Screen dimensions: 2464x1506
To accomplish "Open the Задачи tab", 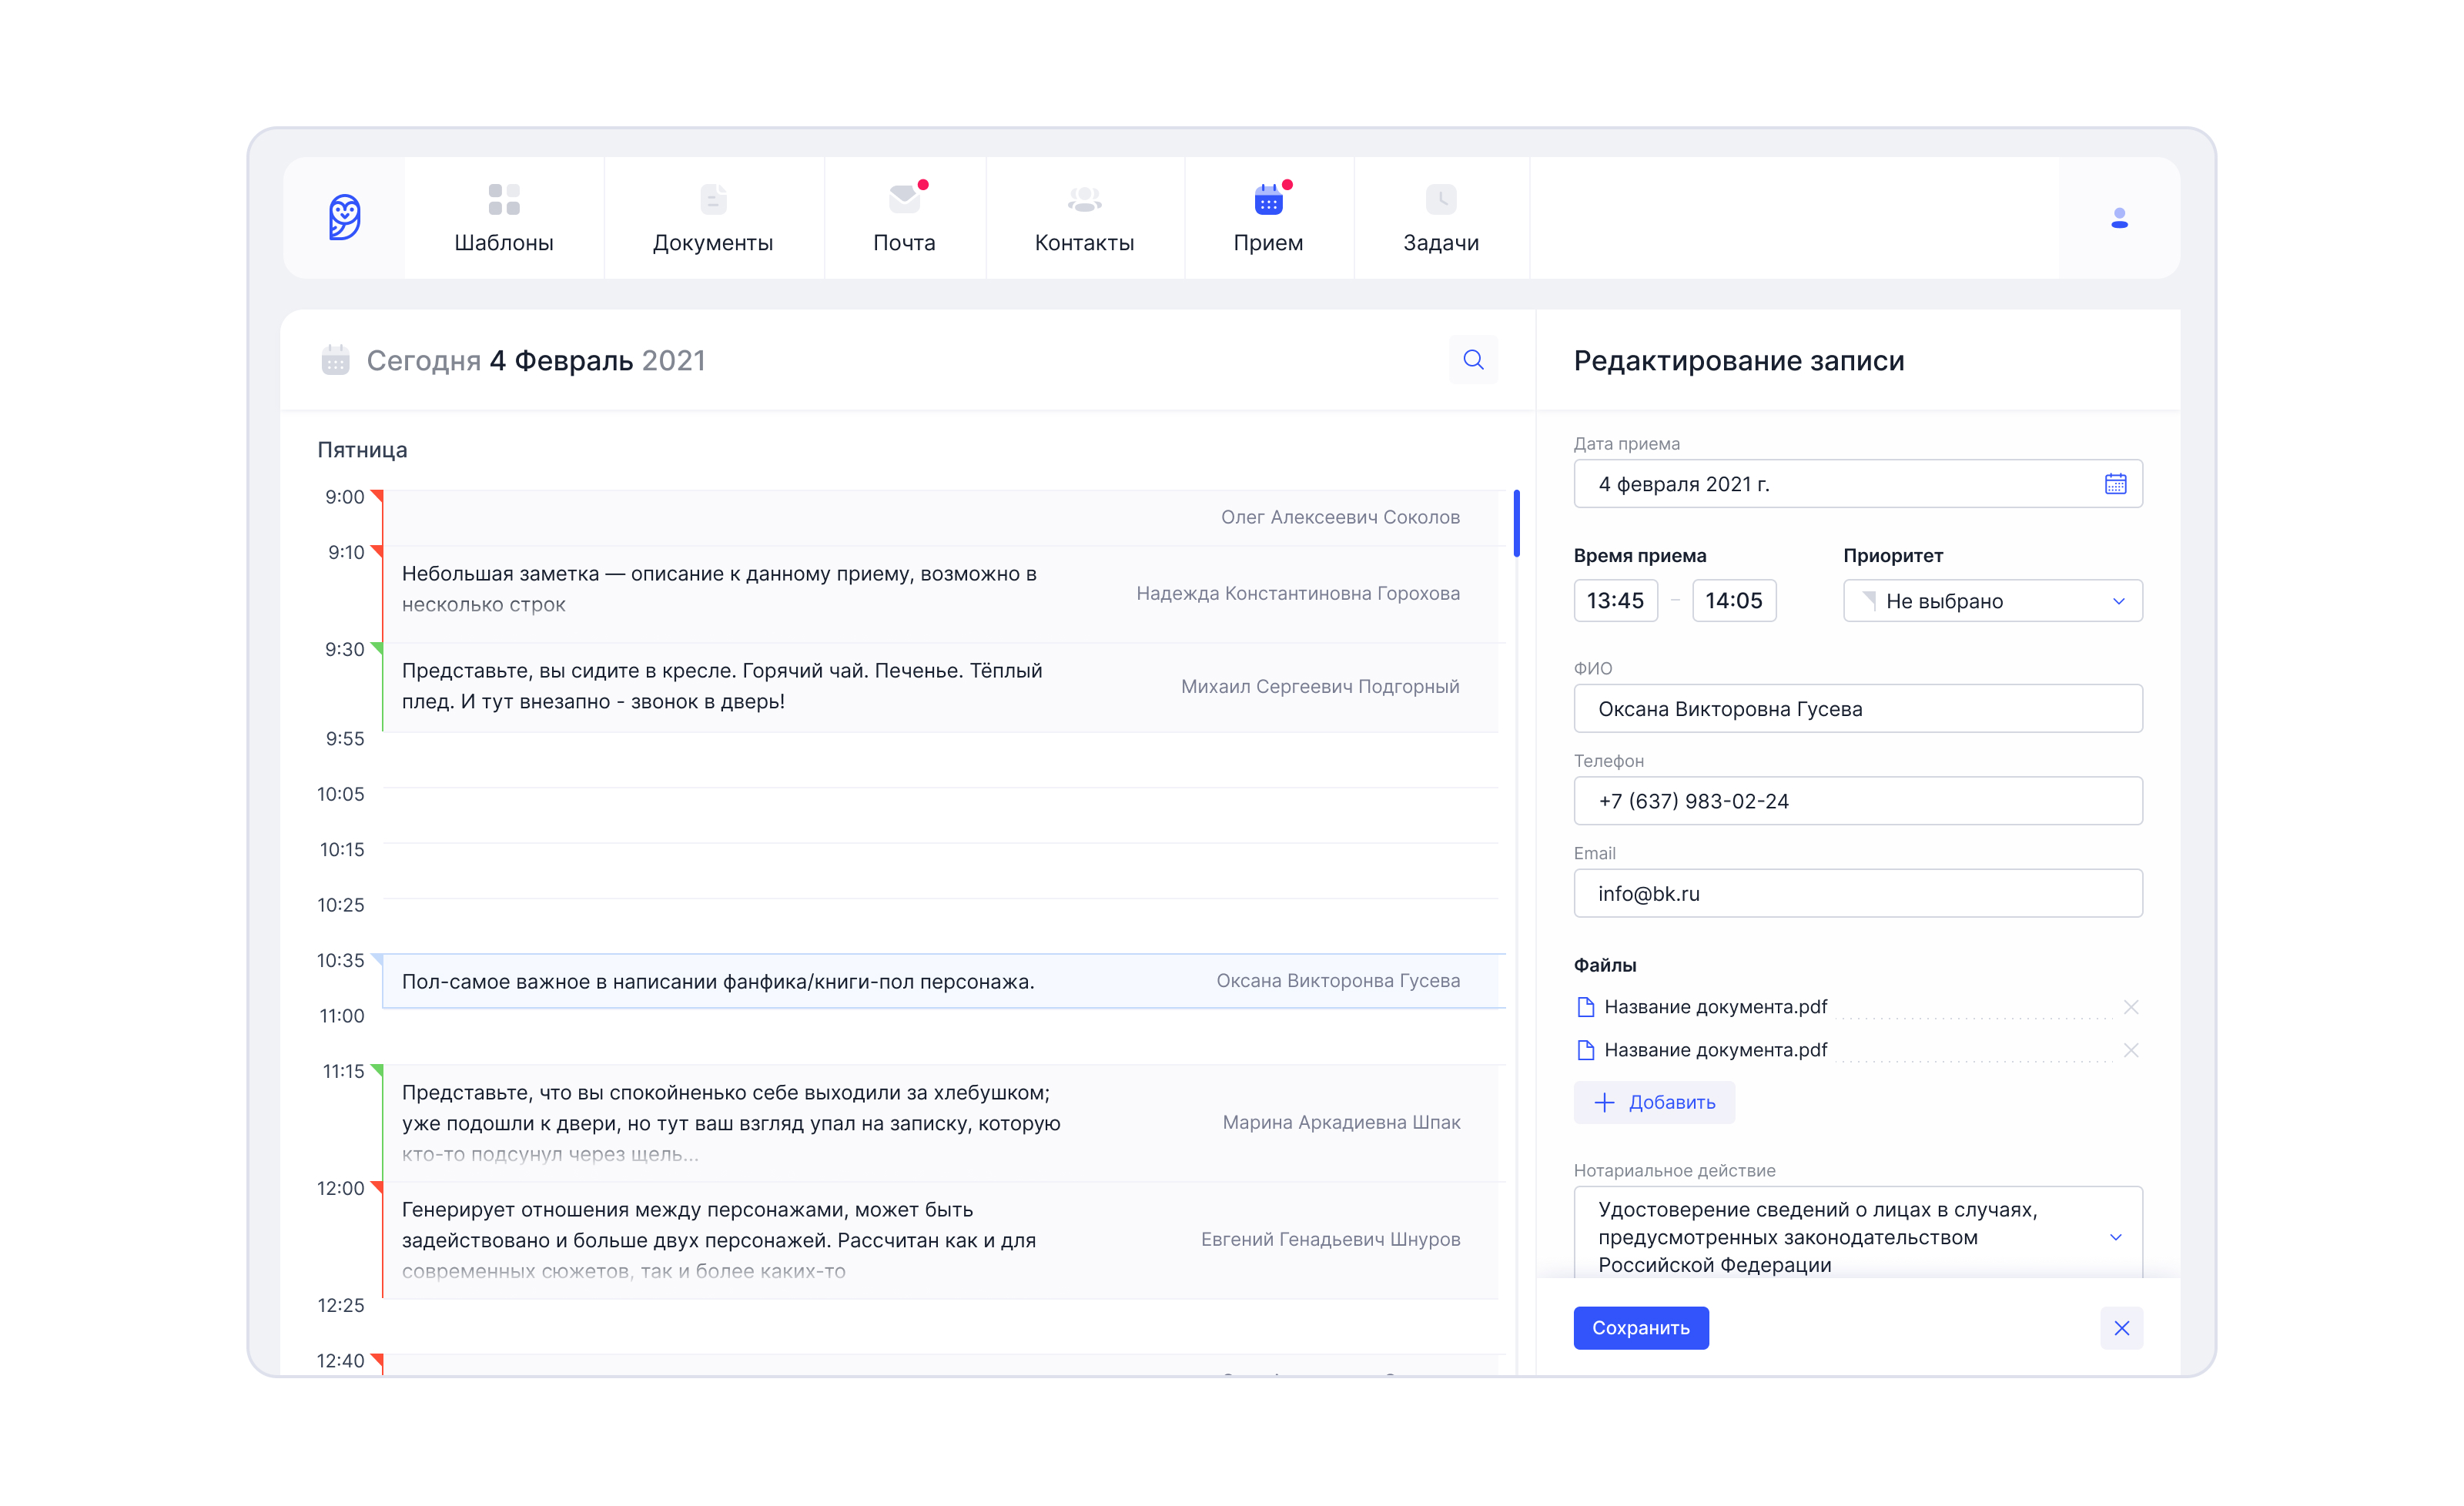I will (1440, 218).
